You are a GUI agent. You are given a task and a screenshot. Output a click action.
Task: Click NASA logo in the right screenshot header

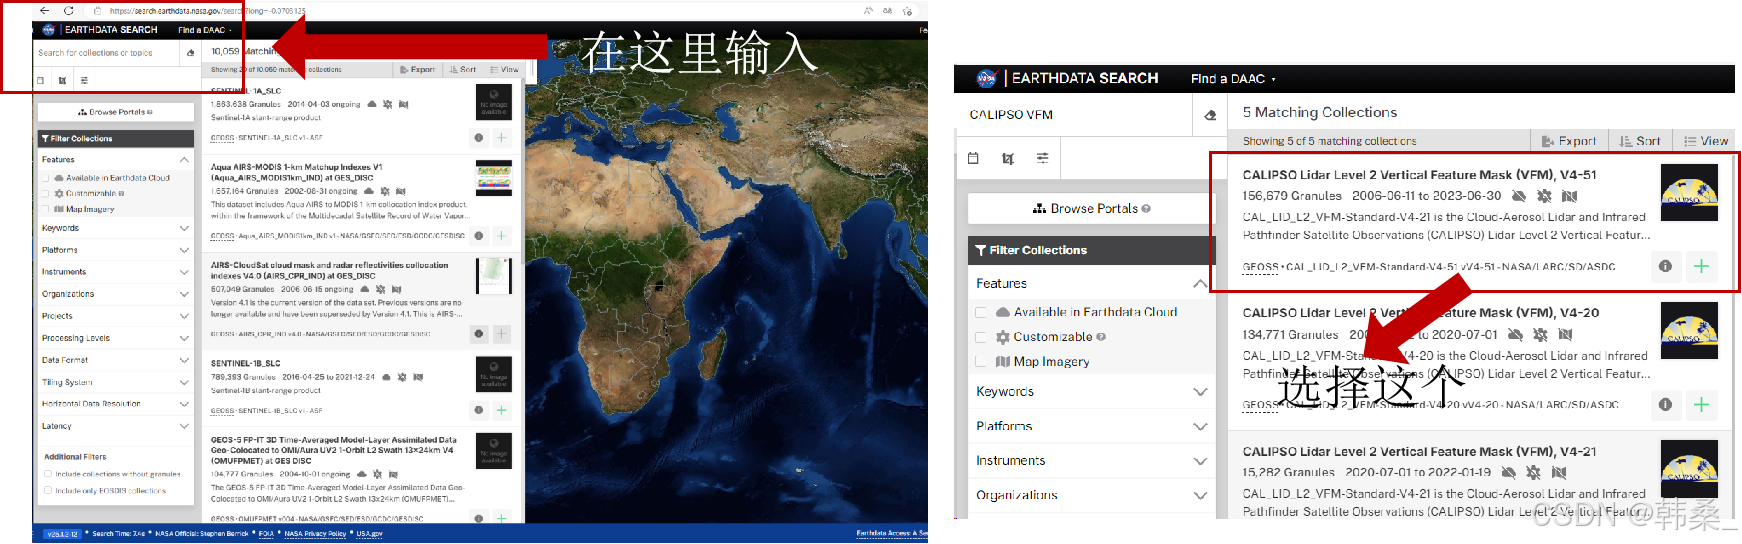(986, 78)
